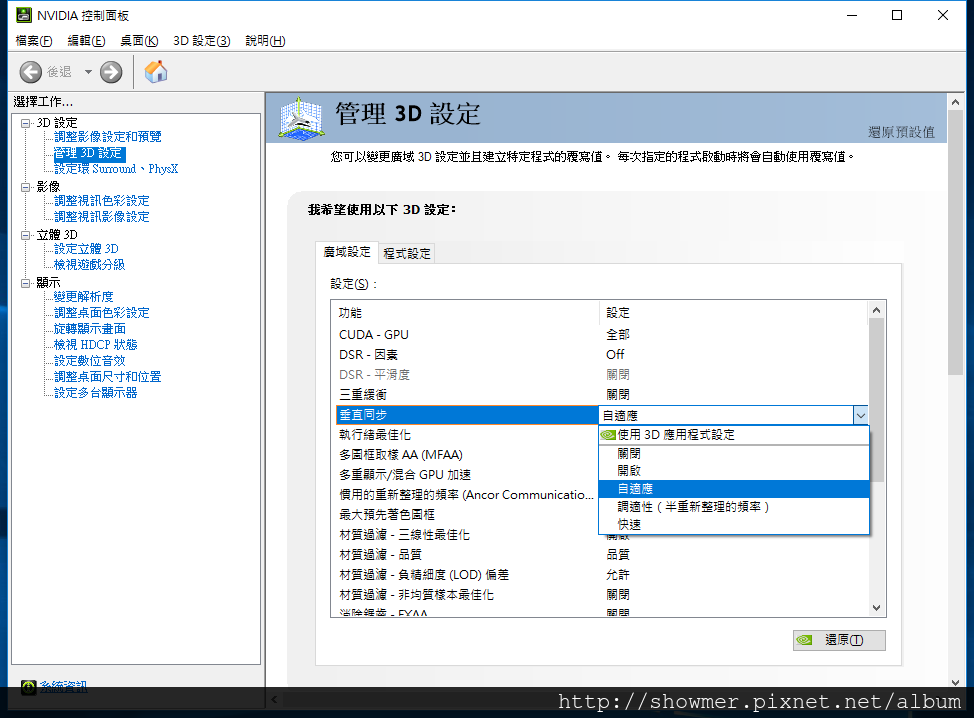974x718 pixels.
Task: Open the 編輯(E) menu
Action: tap(86, 40)
